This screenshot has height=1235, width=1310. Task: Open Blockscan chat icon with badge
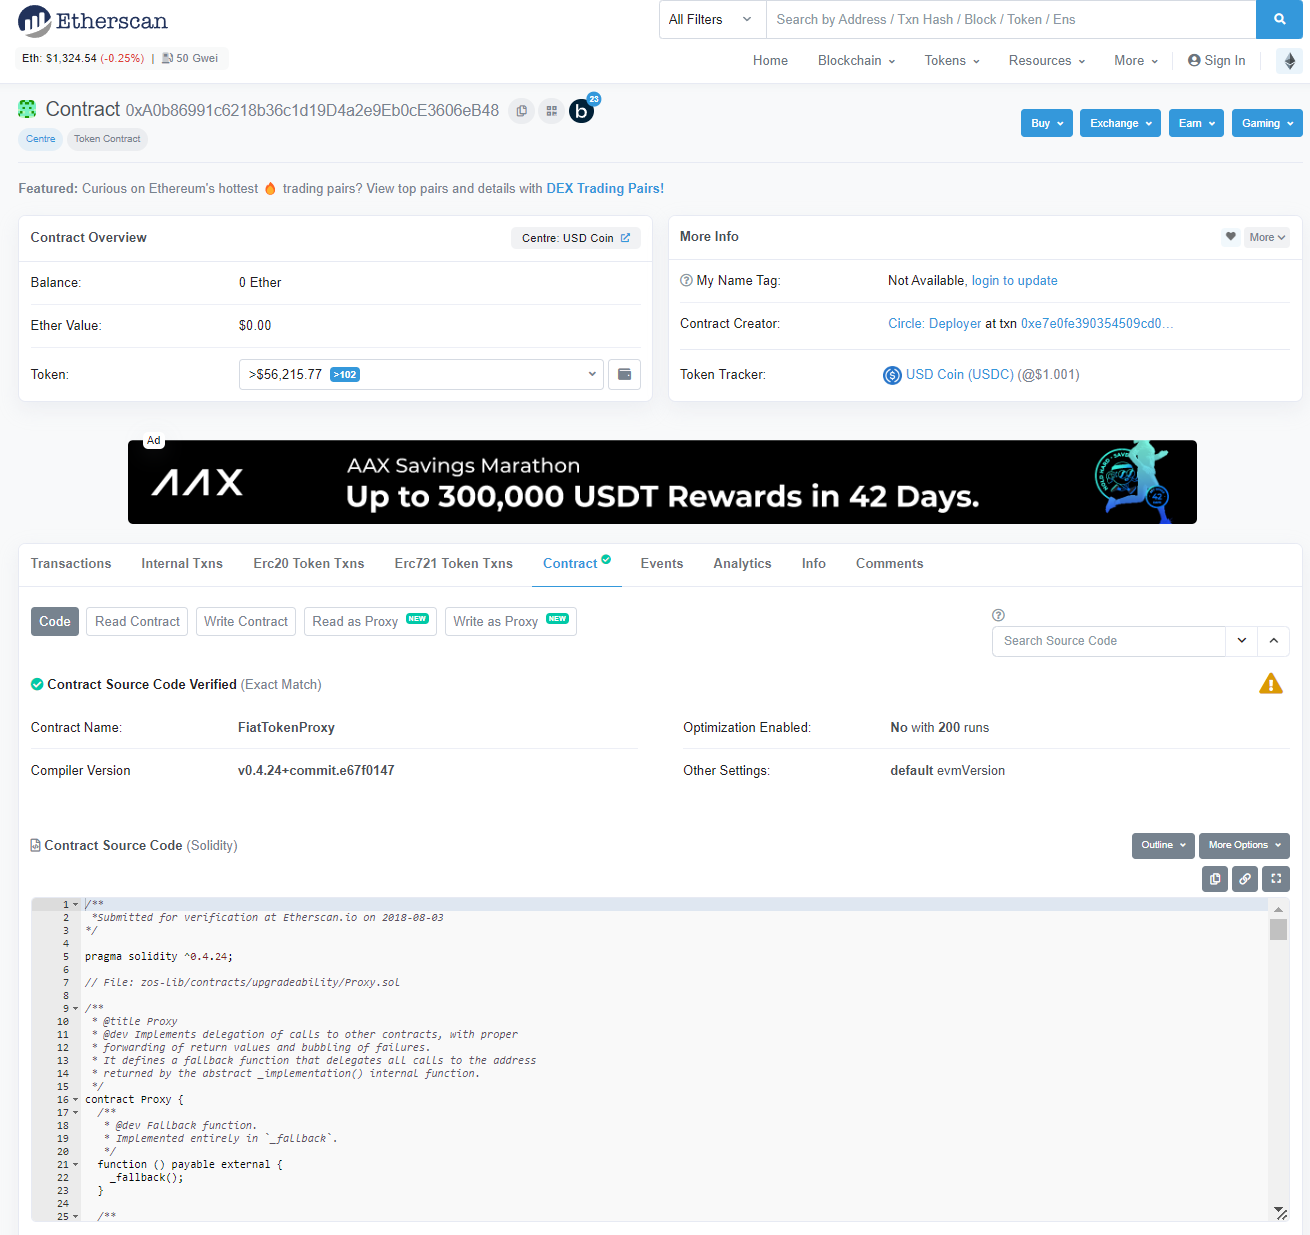[x=583, y=109]
